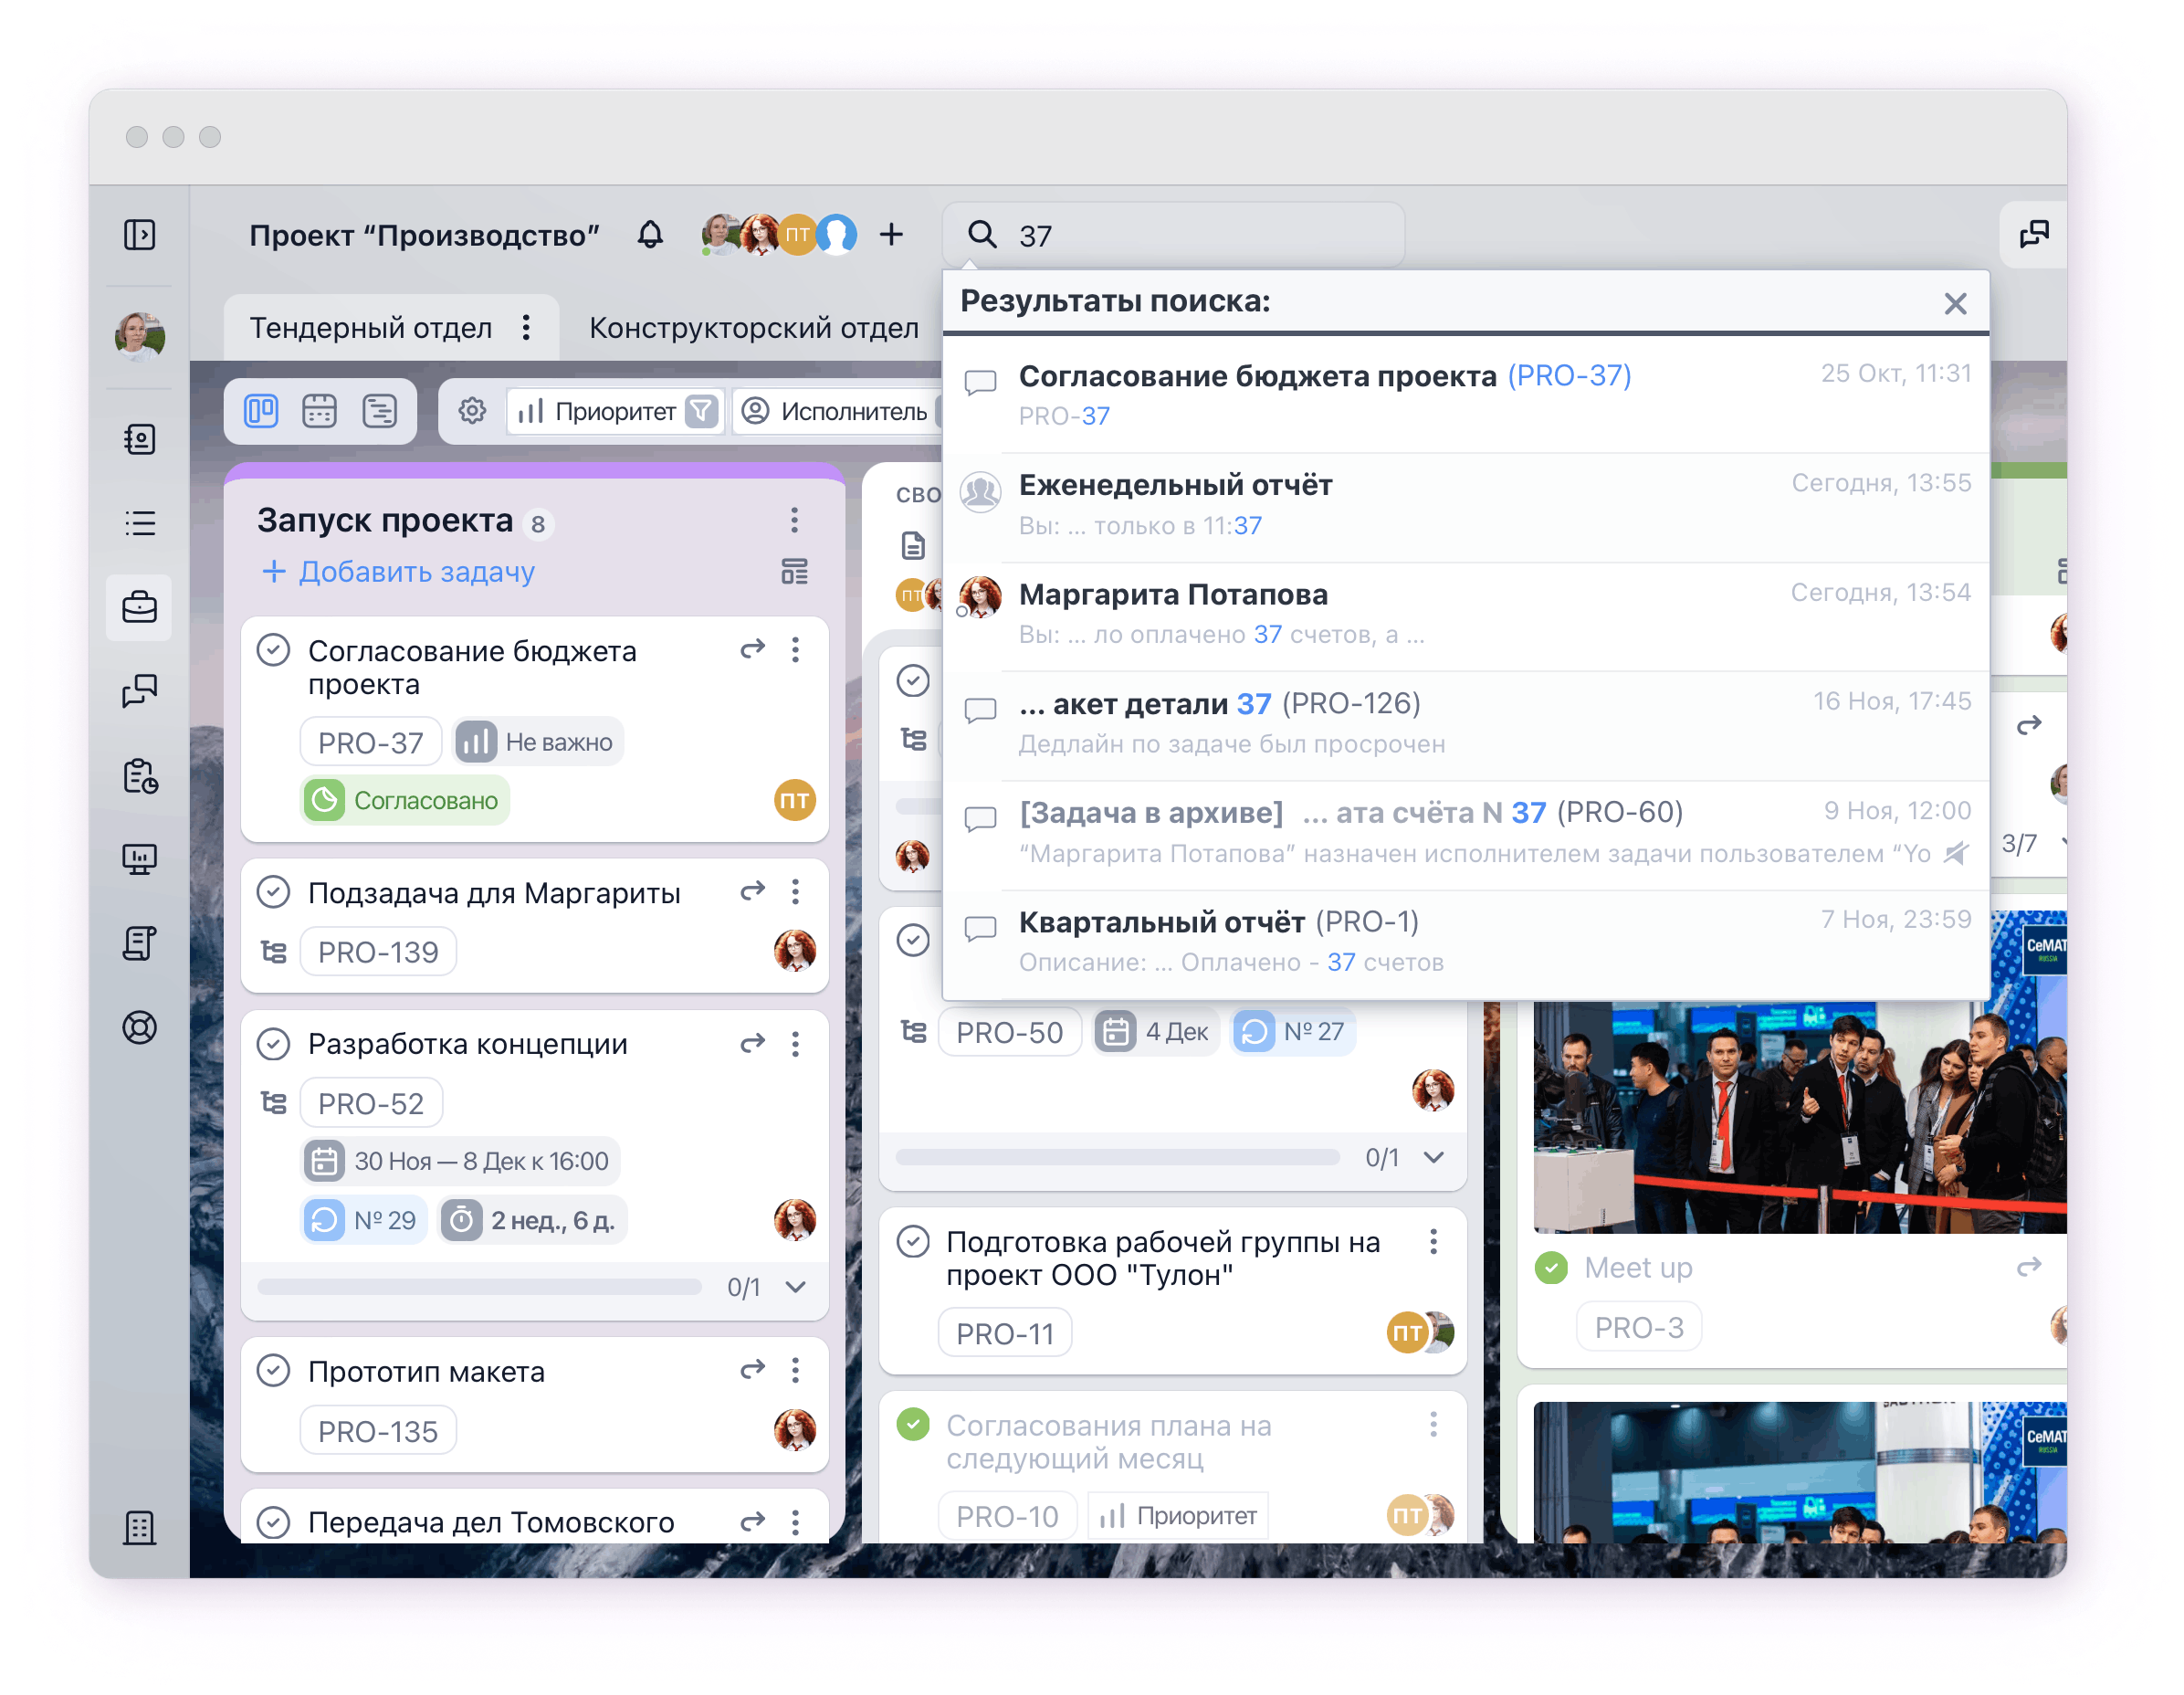Uncheck completed Meet up task
The width and height of the screenshot is (2184, 1695).
click(x=1550, y=1267)
